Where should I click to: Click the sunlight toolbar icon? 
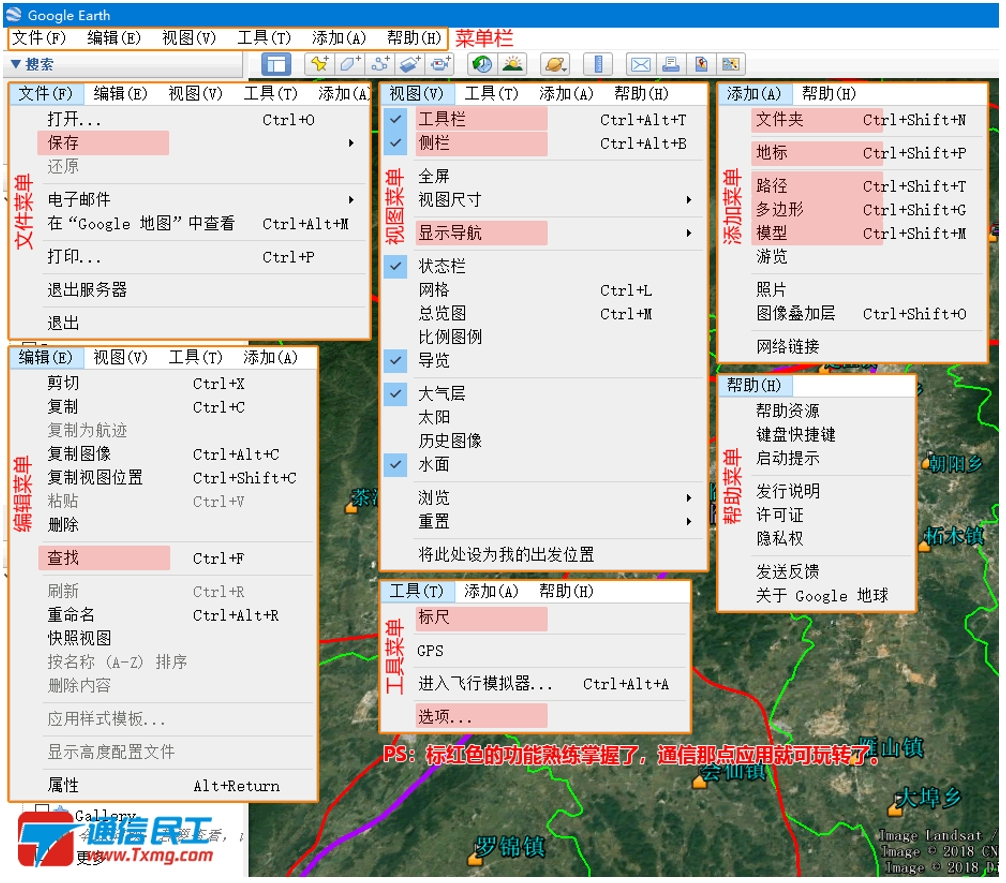513,64
